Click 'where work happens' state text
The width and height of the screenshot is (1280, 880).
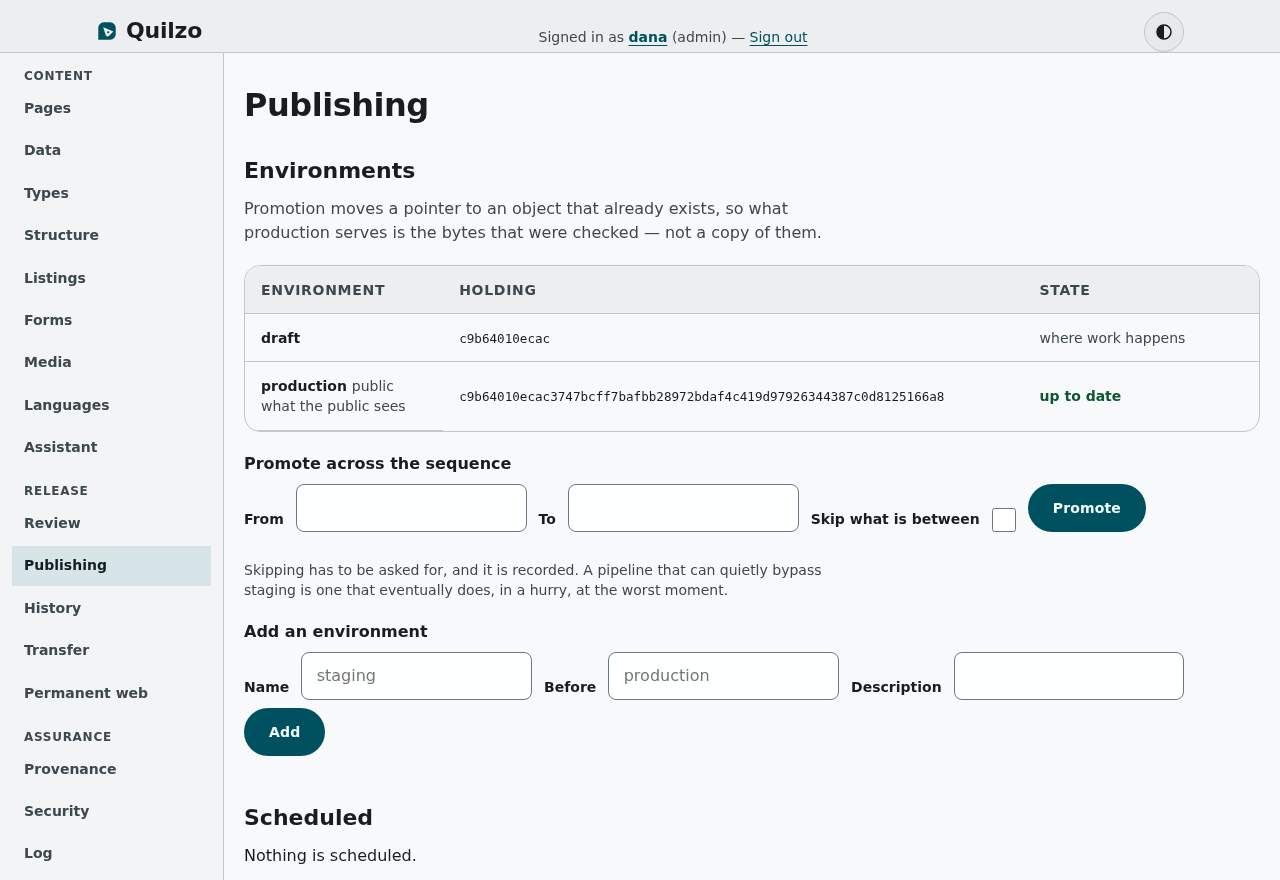1112,338
